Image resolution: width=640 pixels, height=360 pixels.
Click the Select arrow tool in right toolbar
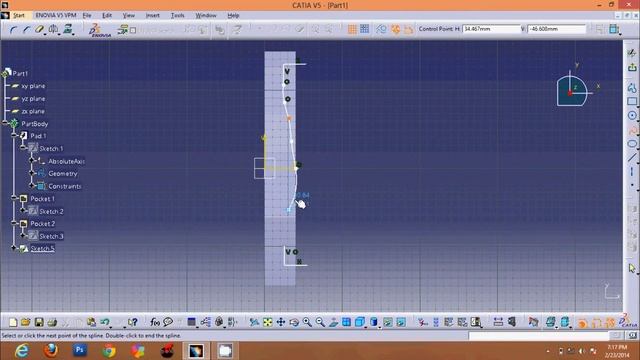pos(632,268)
